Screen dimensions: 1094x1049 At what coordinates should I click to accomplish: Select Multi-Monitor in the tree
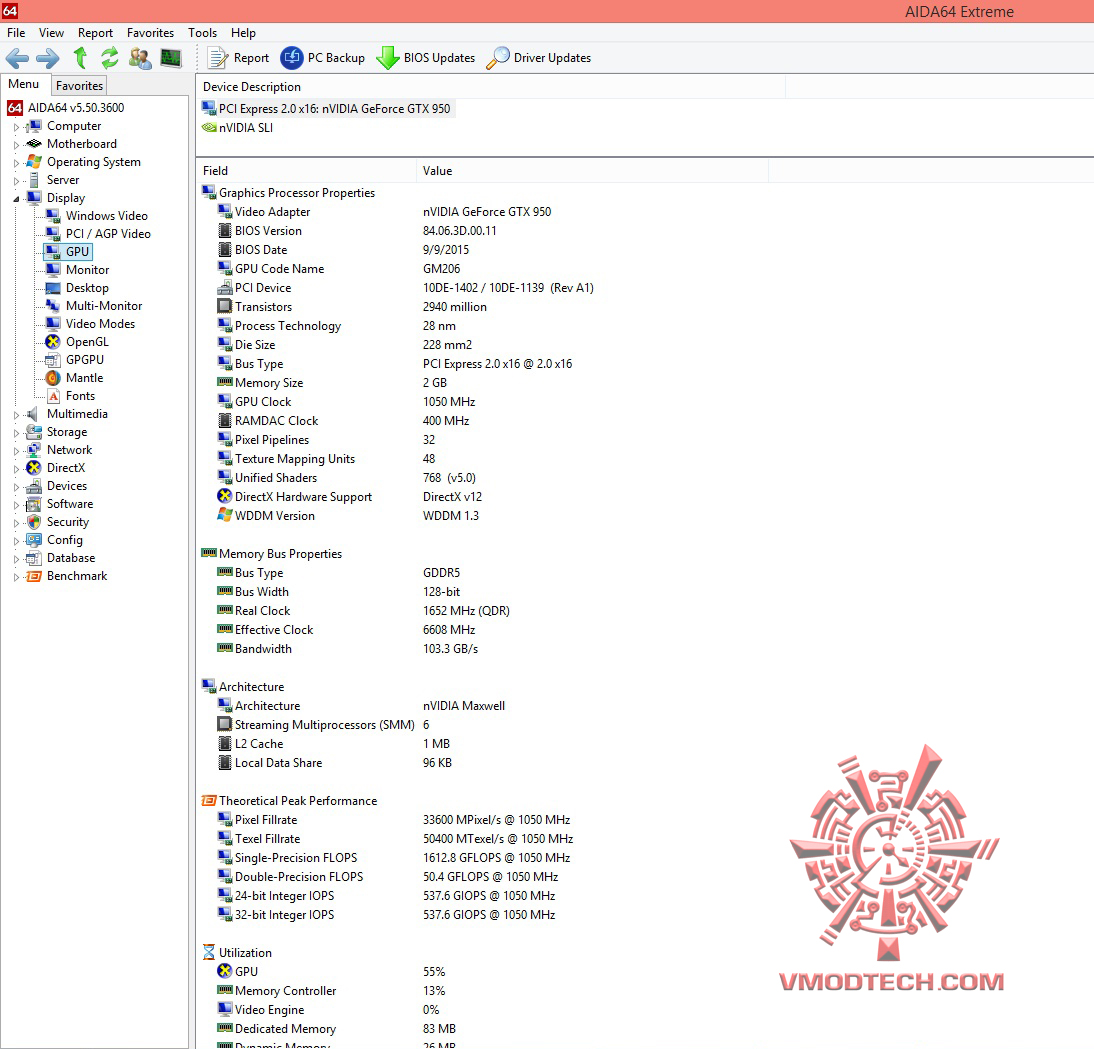coord(104,306)
